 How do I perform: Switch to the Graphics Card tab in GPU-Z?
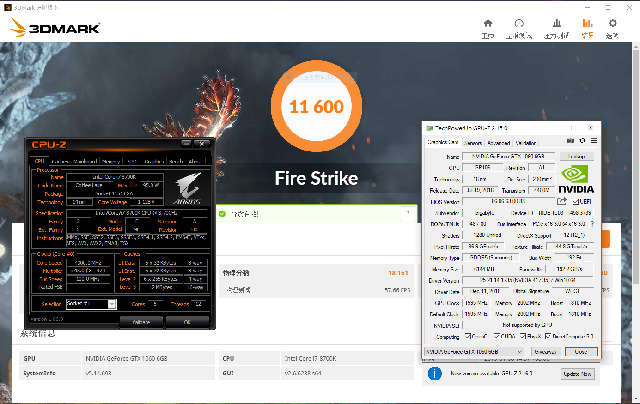[x=443, y=142]
